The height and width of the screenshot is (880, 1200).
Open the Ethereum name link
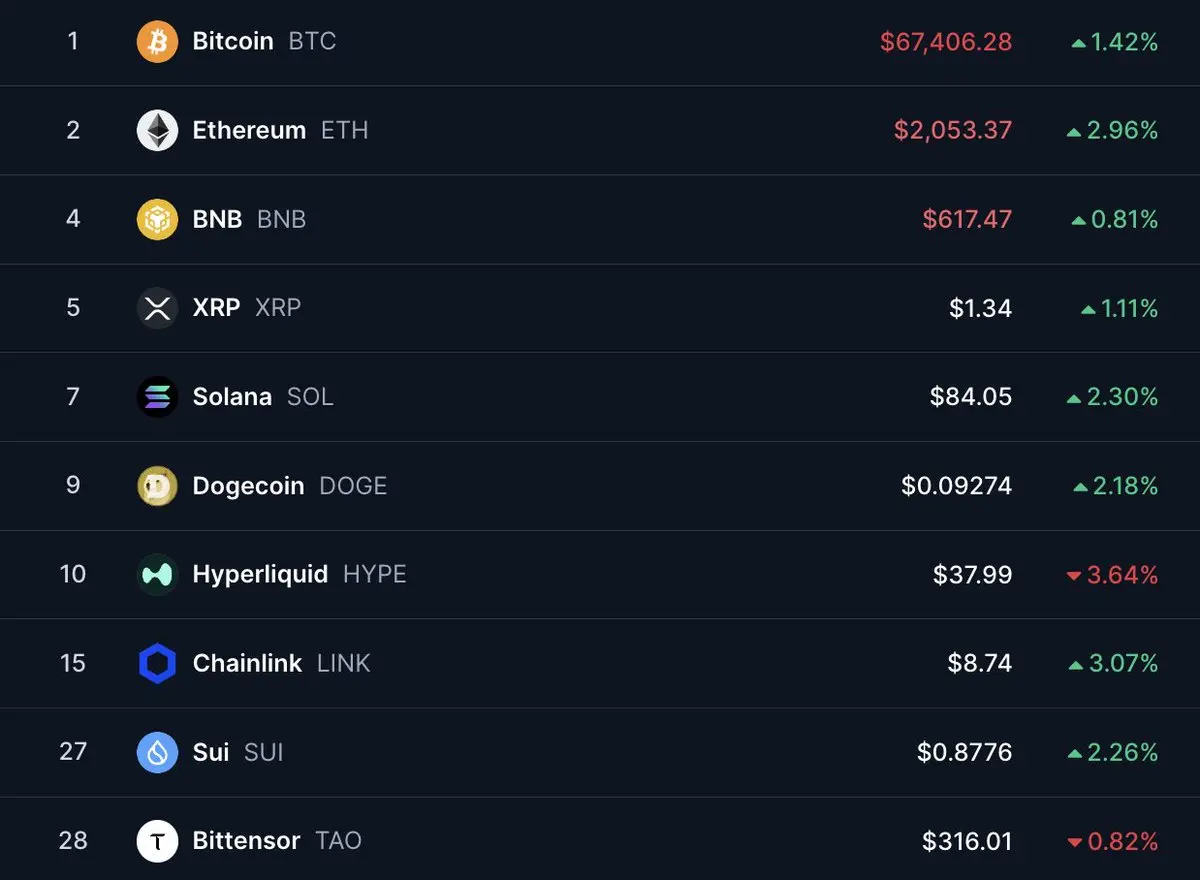pos(249,131)
